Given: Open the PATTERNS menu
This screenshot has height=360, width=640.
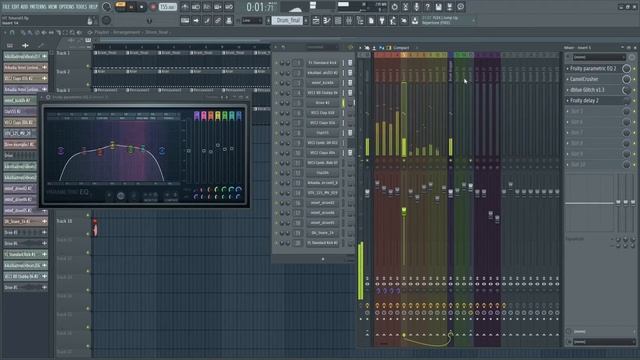Looking at the screenshot, I should click(x=38, y=7).
